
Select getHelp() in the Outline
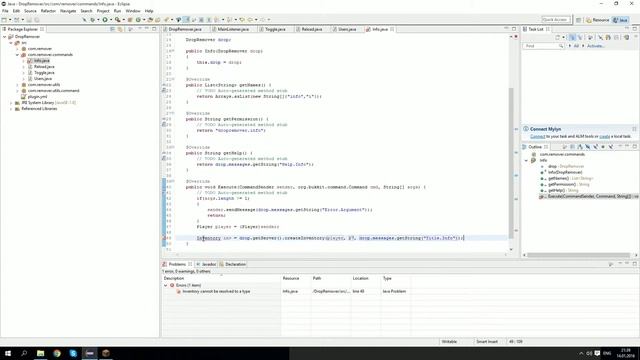coord(559,191)
